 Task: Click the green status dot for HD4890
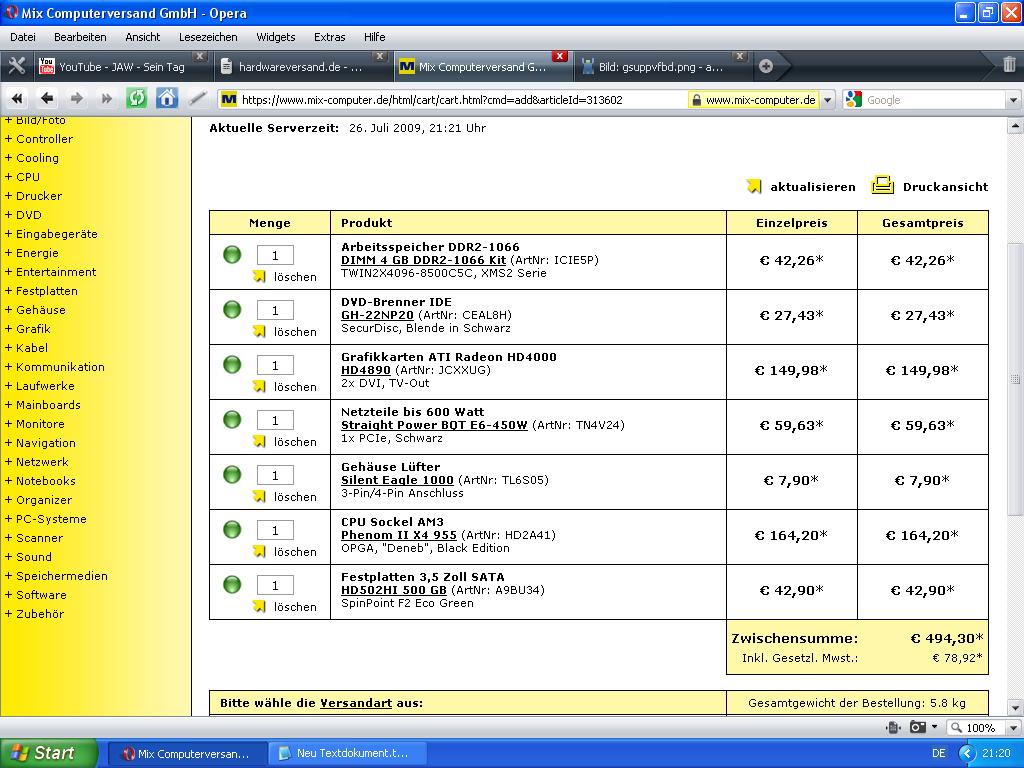232,364
